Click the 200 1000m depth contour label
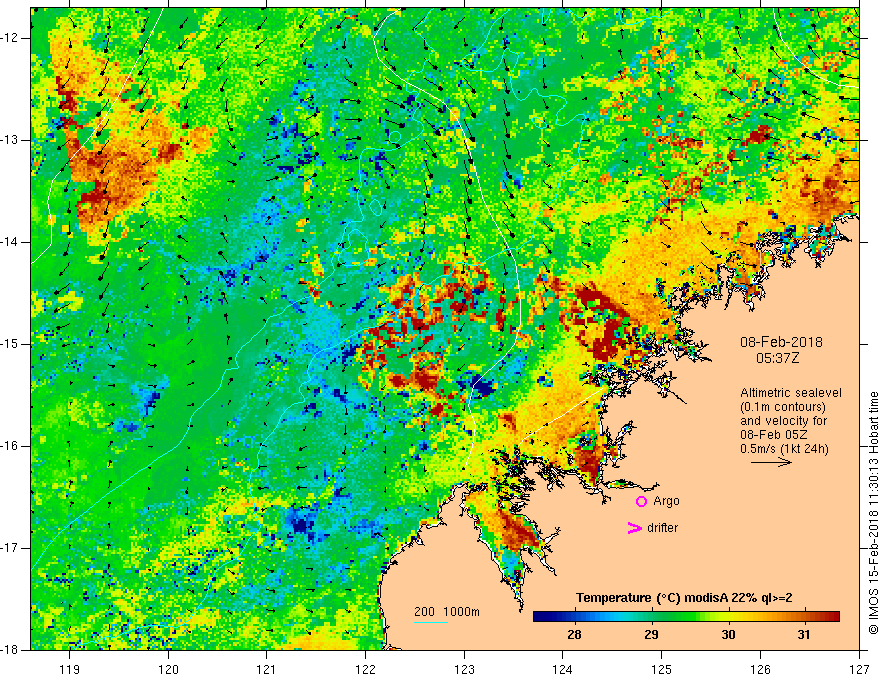 [447, 612]
